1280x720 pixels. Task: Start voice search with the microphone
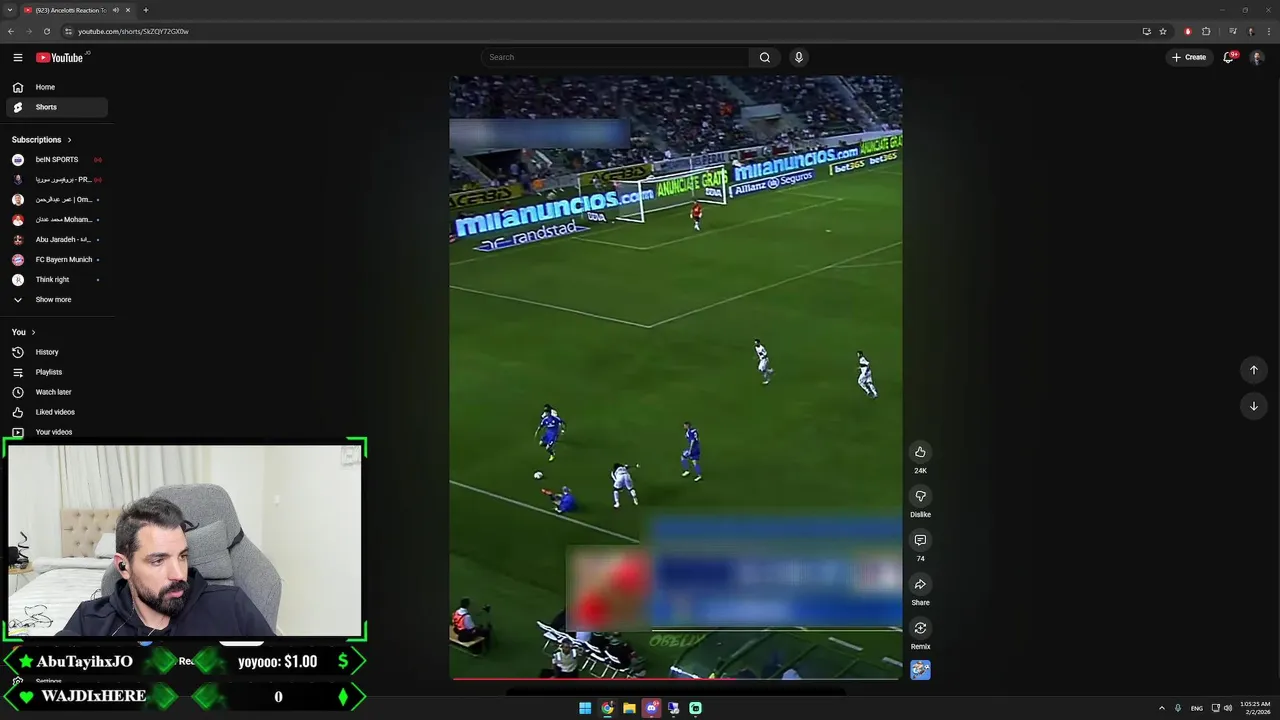(798, 57)
